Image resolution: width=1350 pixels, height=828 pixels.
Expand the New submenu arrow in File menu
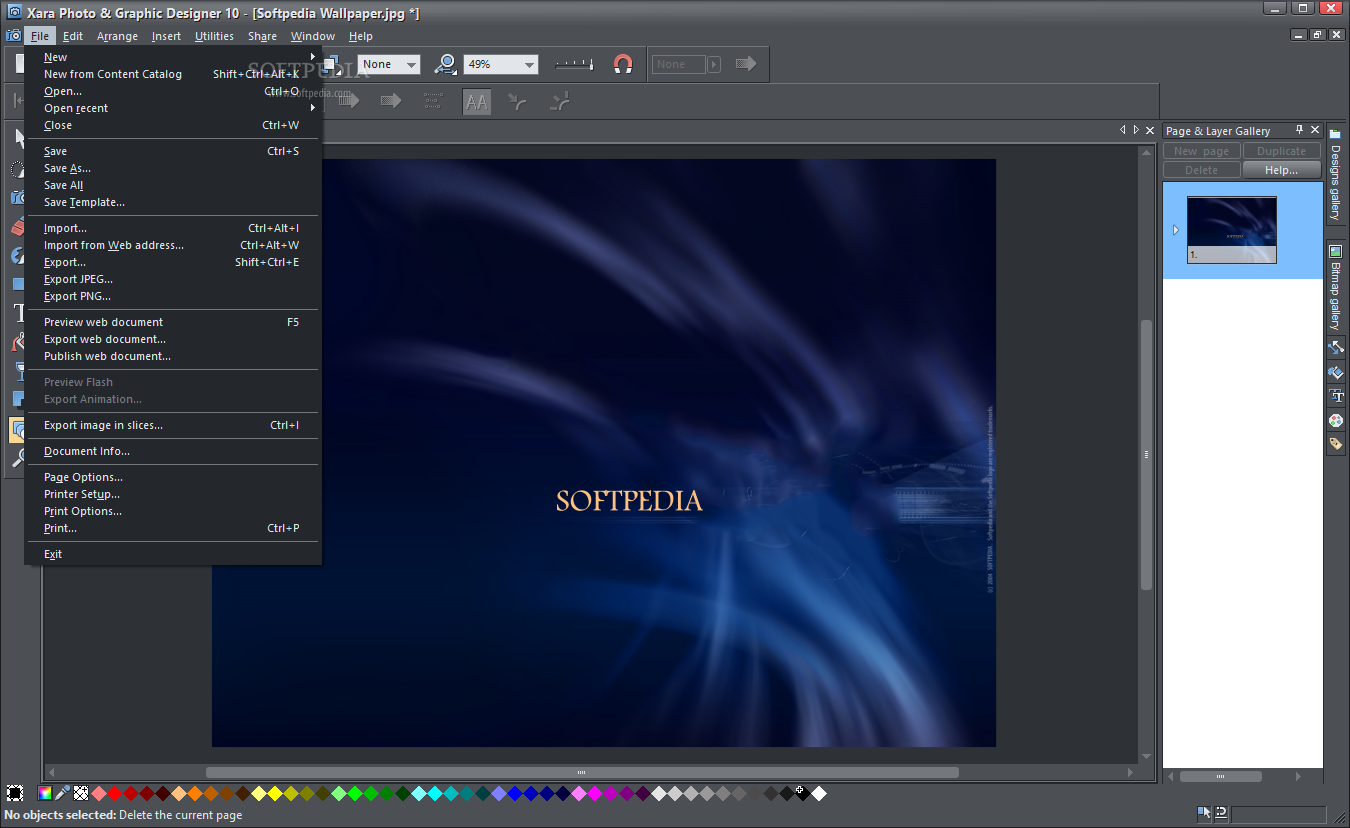point(312,57)
